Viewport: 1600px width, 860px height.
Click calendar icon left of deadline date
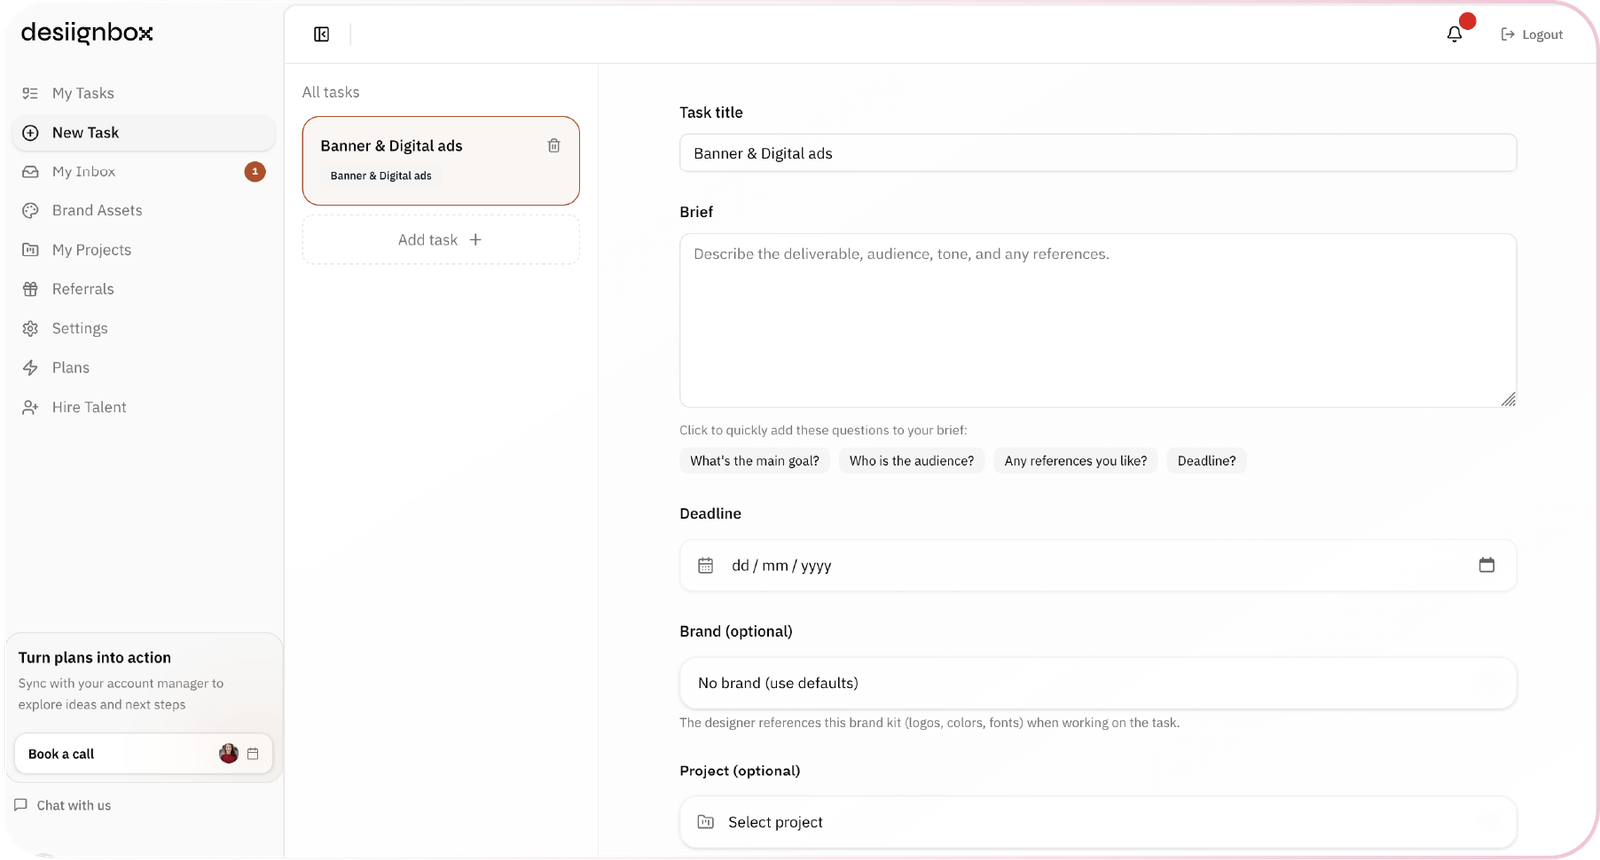(706, 565)
